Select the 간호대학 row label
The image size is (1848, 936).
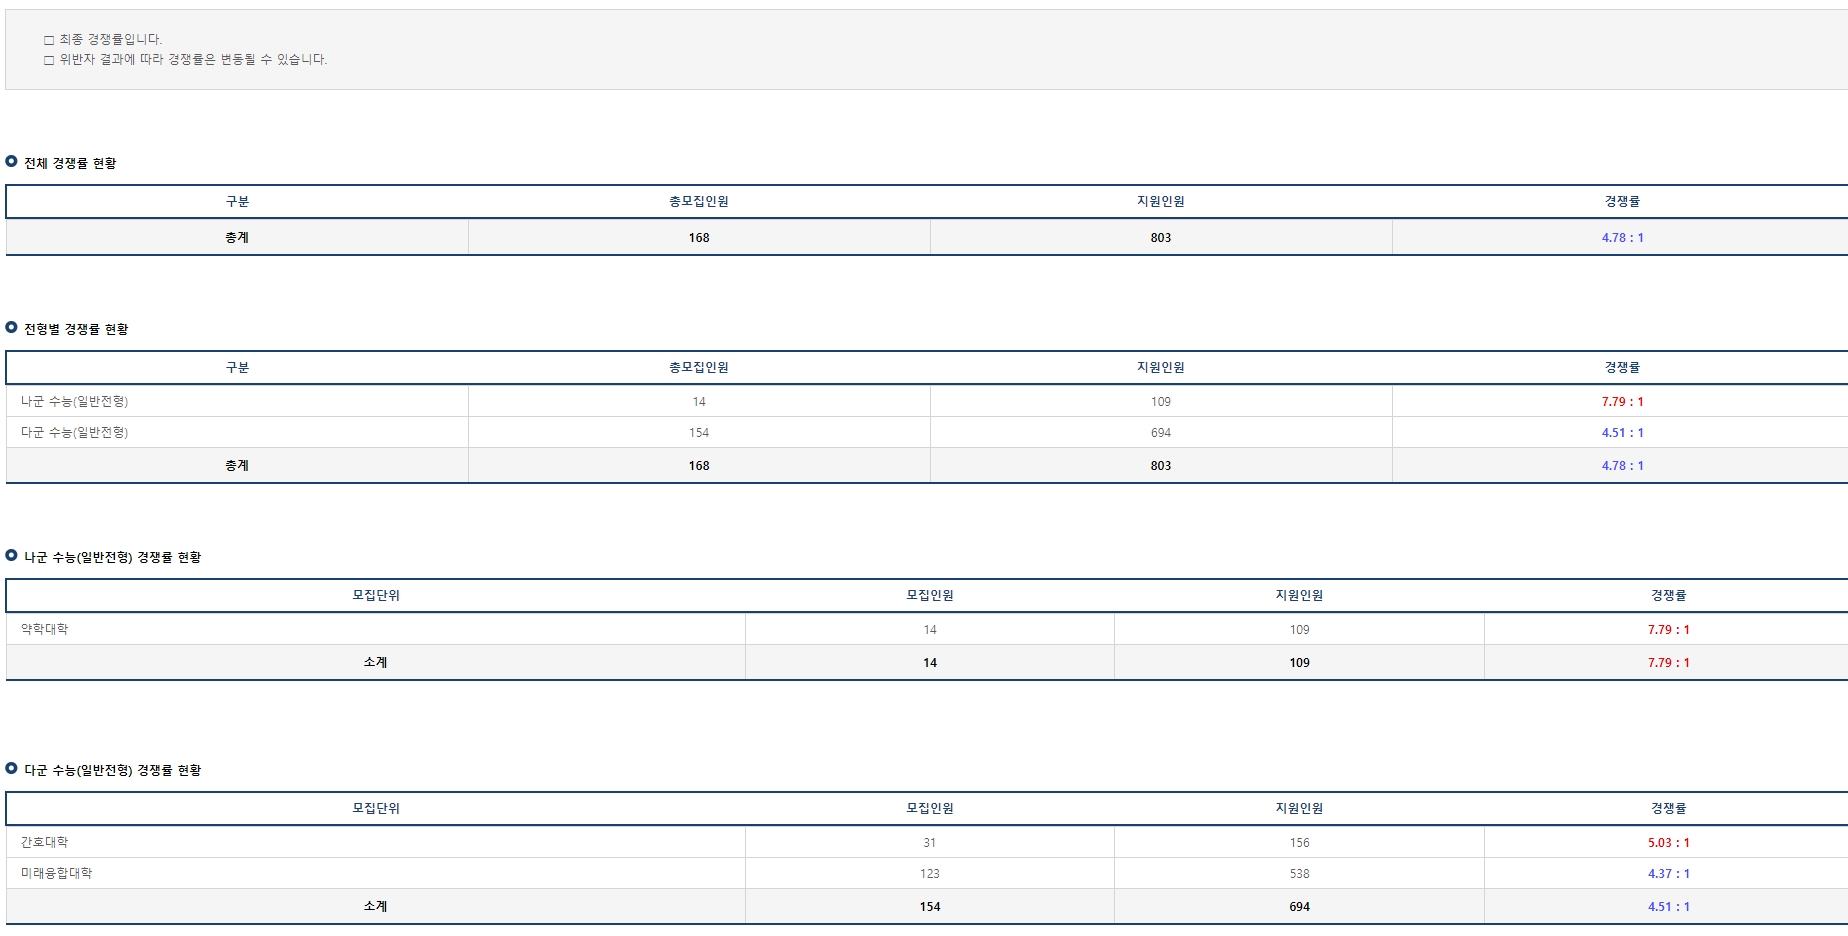pos(45,842)
